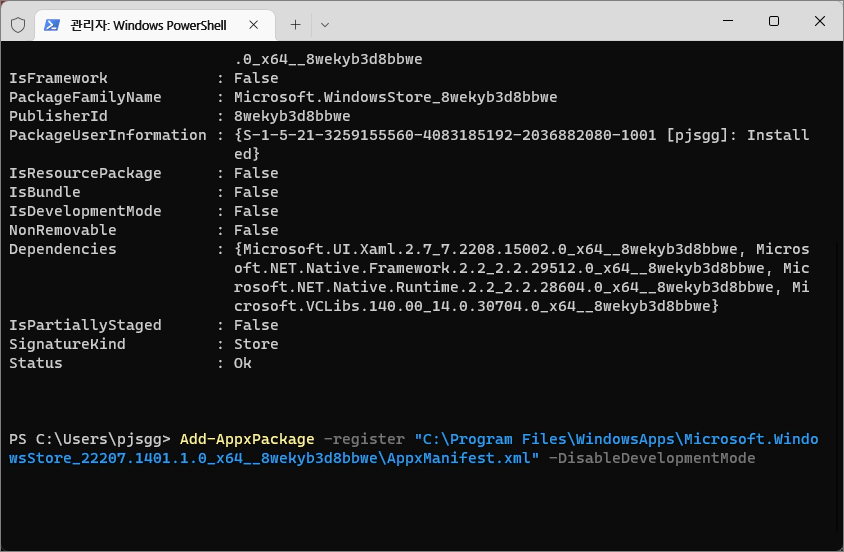Click the S-1-5-21 user SID text
This screenshot has width=844, height=552.
tap(449, 135)
